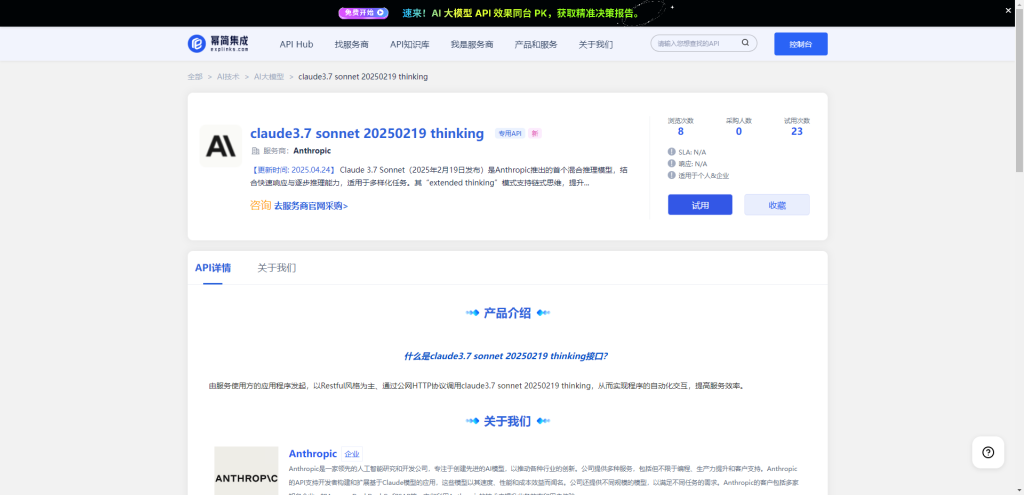Click the 服务商 building icon

(255, 151)
